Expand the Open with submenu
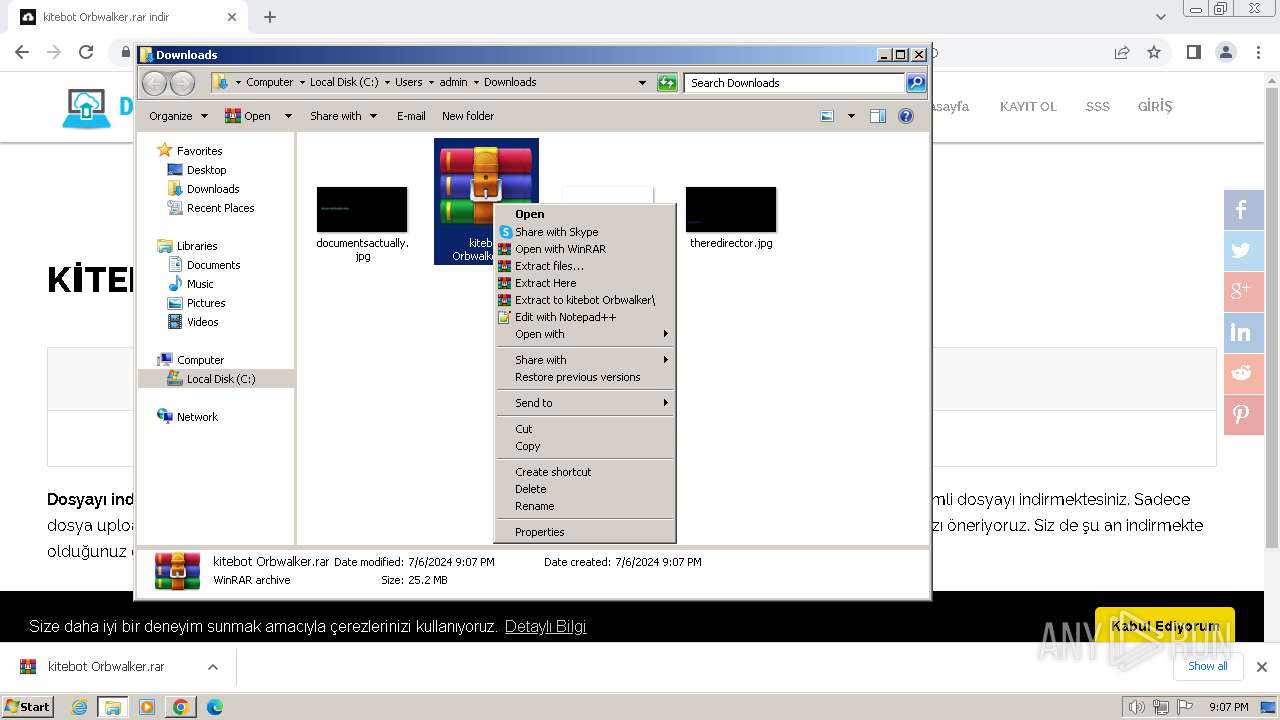The height and width of the screenshot is (720, 1280). point(586,334)
